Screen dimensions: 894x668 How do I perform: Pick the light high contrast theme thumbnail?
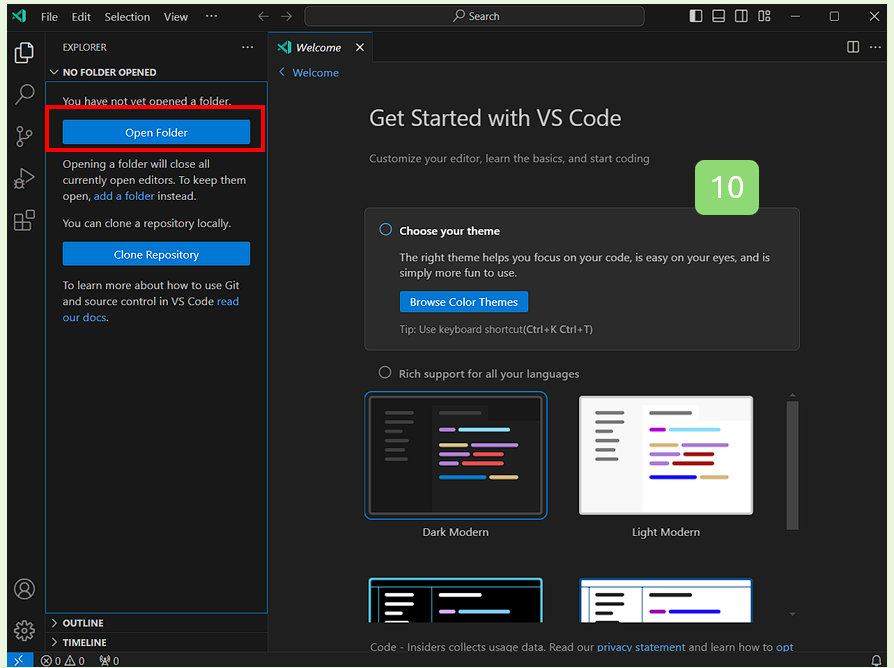(666, 600)
